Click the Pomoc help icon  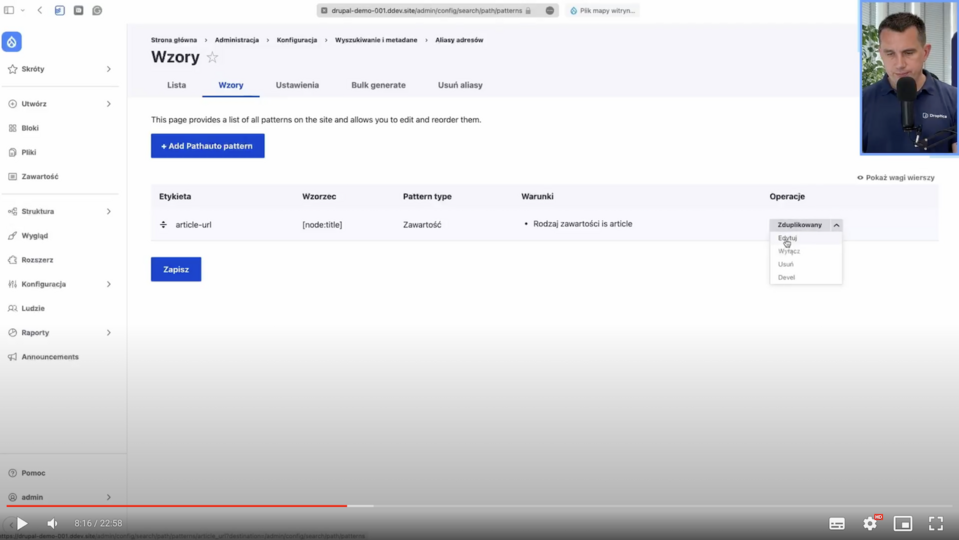12,473
